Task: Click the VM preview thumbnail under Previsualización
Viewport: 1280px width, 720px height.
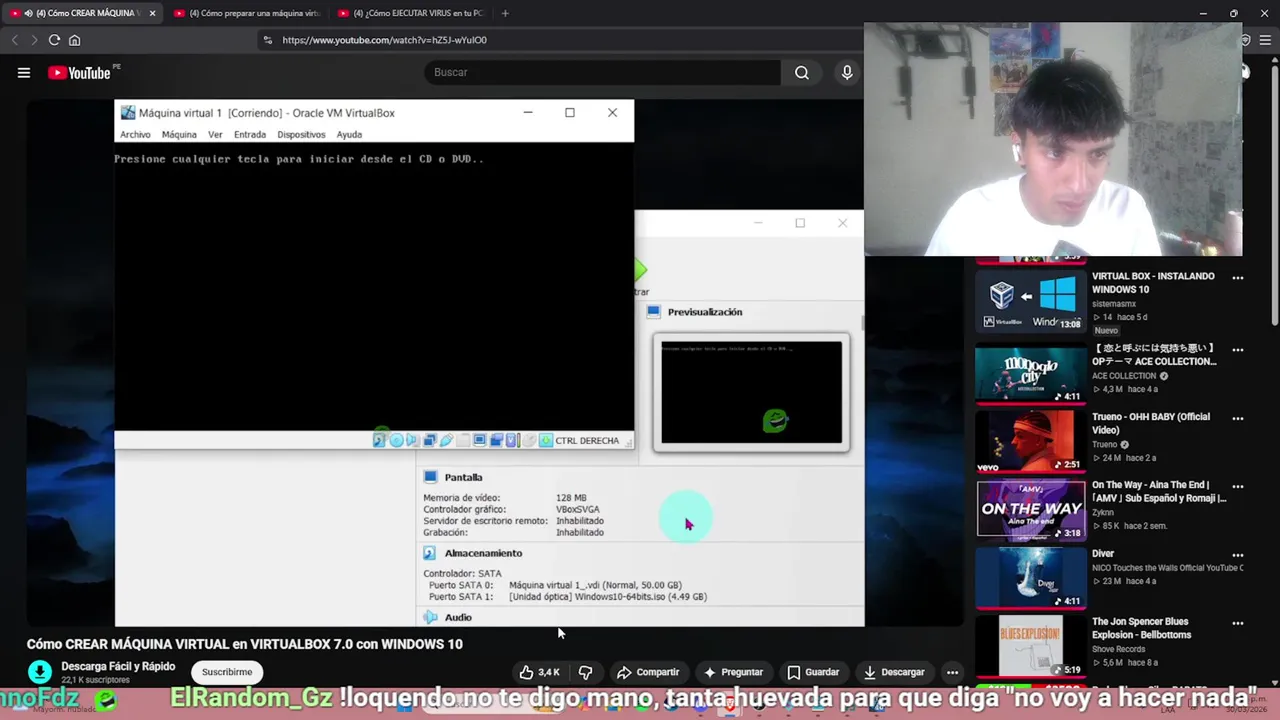Action: [751, 392]
